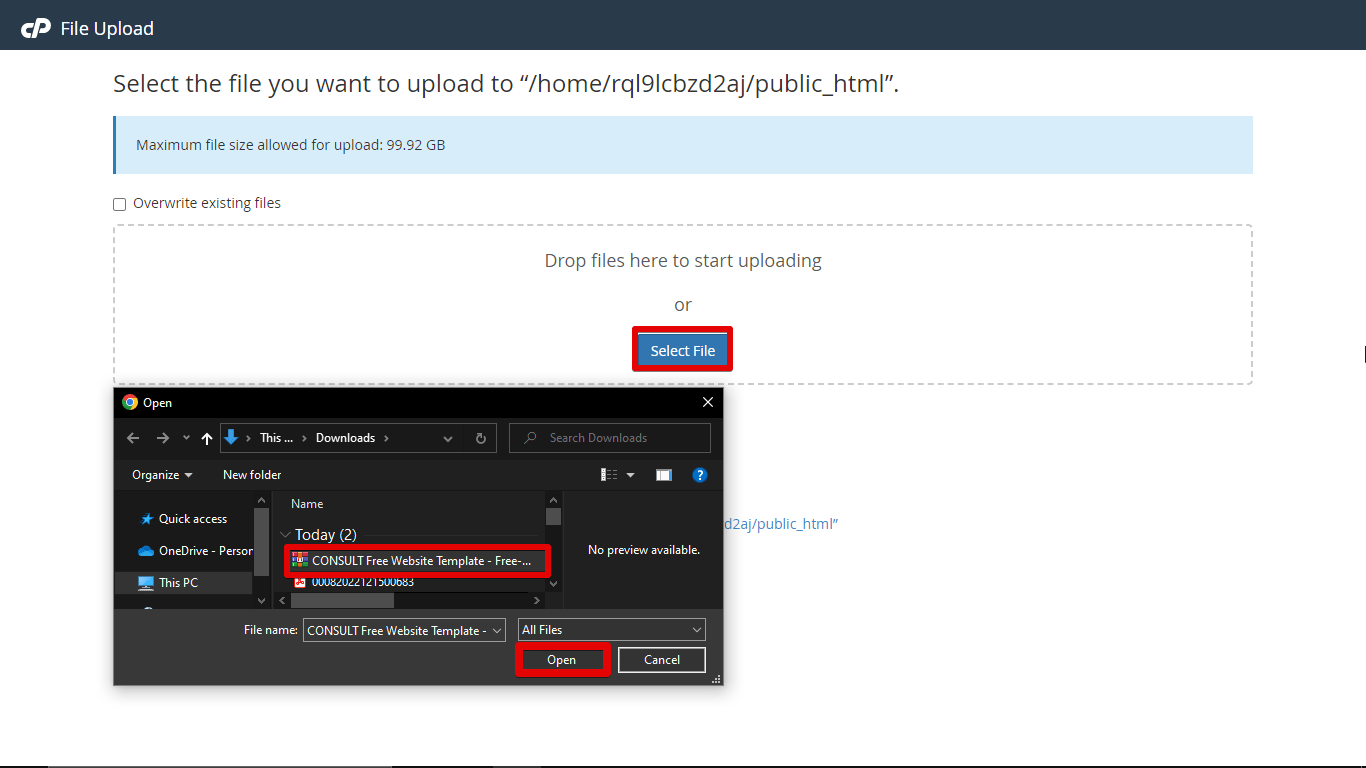1366x768 pixels.
Task: Select the CONSULT Free Website Template file
Action: (x=416, y=561)
